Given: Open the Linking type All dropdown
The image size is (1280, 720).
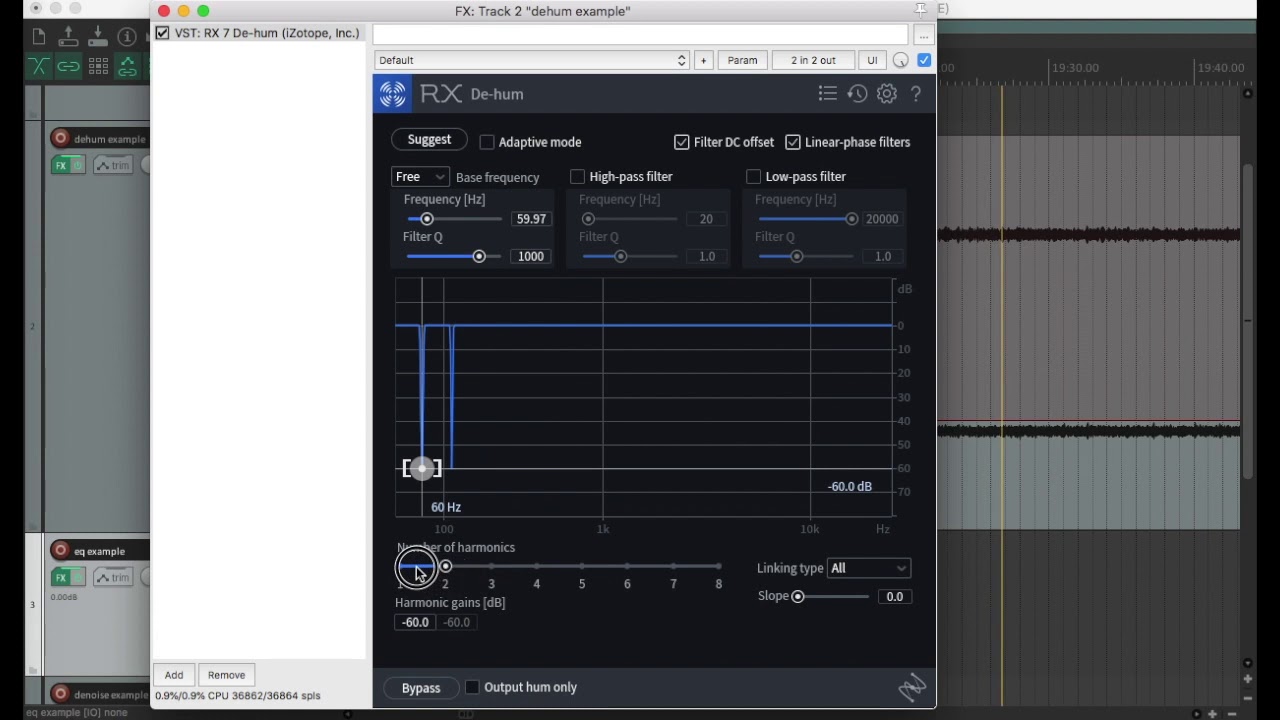Looking at the screenshot, I should tap(869, 568).
